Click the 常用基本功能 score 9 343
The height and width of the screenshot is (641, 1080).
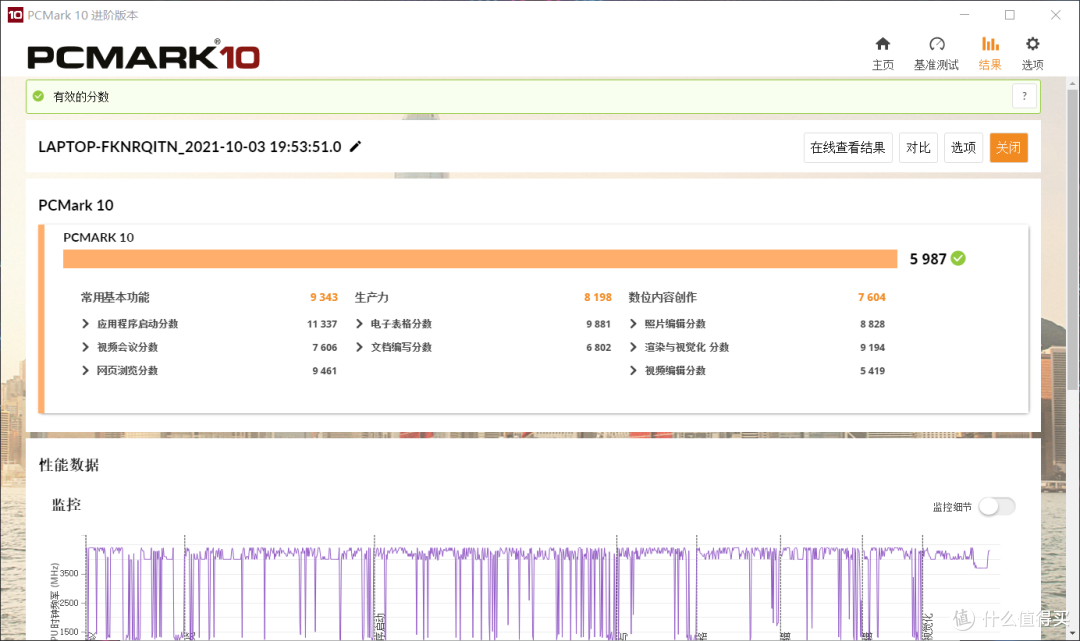(x=324, y=297)
